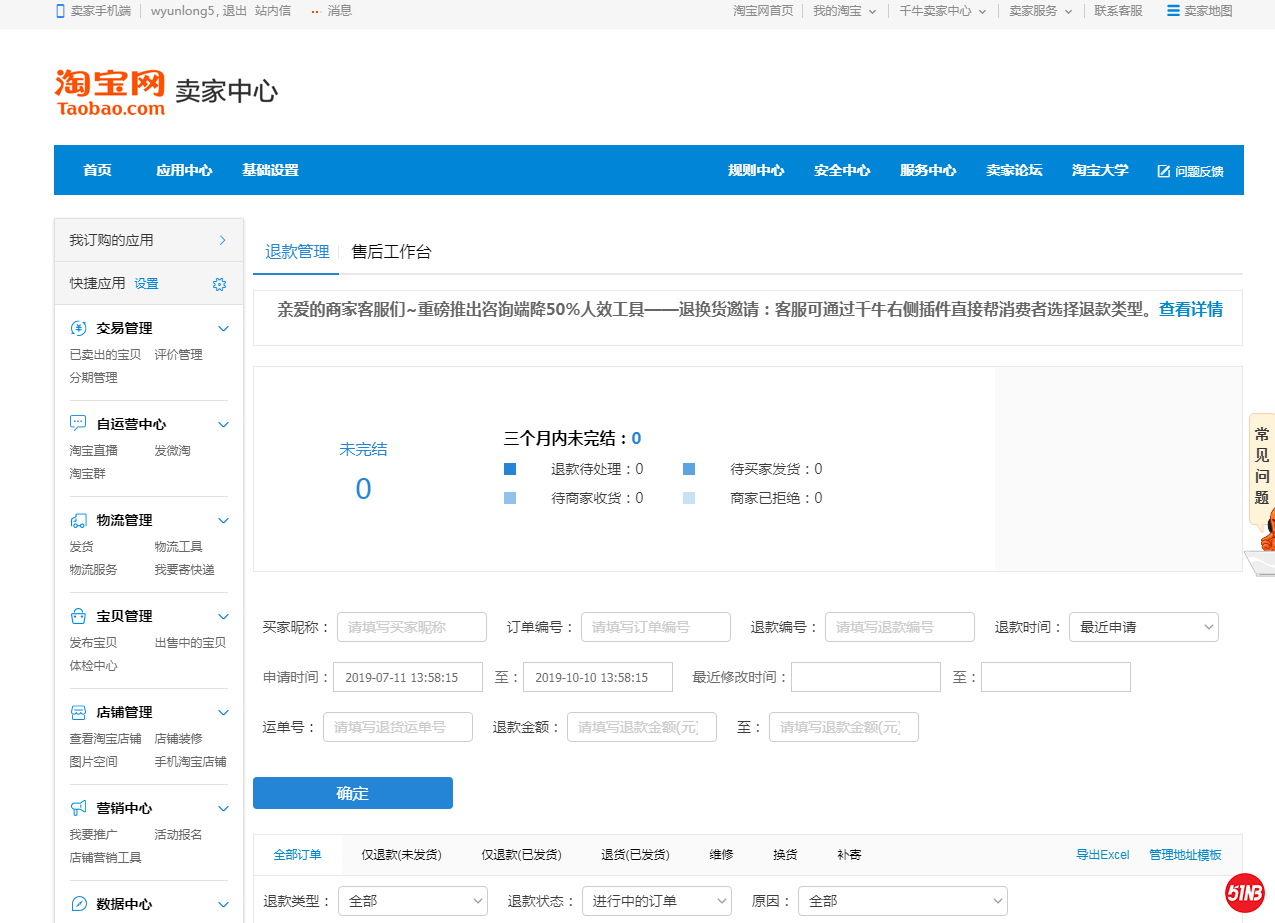Screen dimensions: 1275x923
Task: Expand the 我订购的应用 panel chevron
Action: (222, 239)
